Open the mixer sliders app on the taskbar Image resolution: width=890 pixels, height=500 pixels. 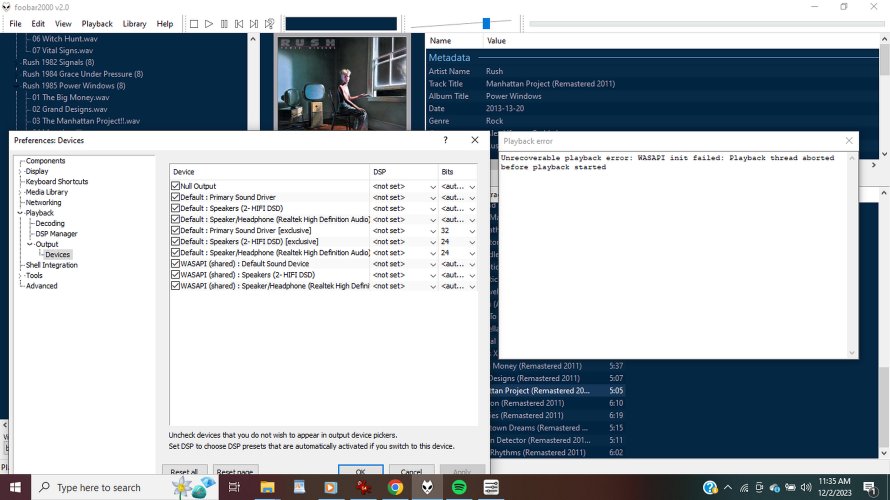tap(492, 487)
